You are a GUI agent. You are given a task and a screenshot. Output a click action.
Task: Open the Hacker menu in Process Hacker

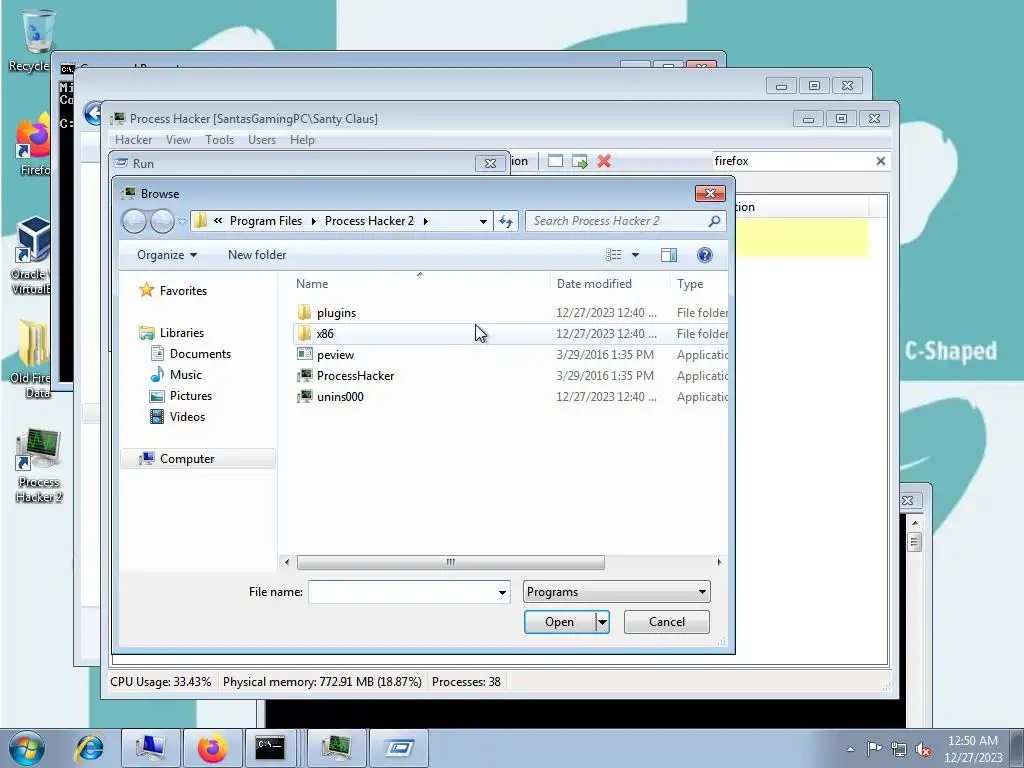[133, 140]
